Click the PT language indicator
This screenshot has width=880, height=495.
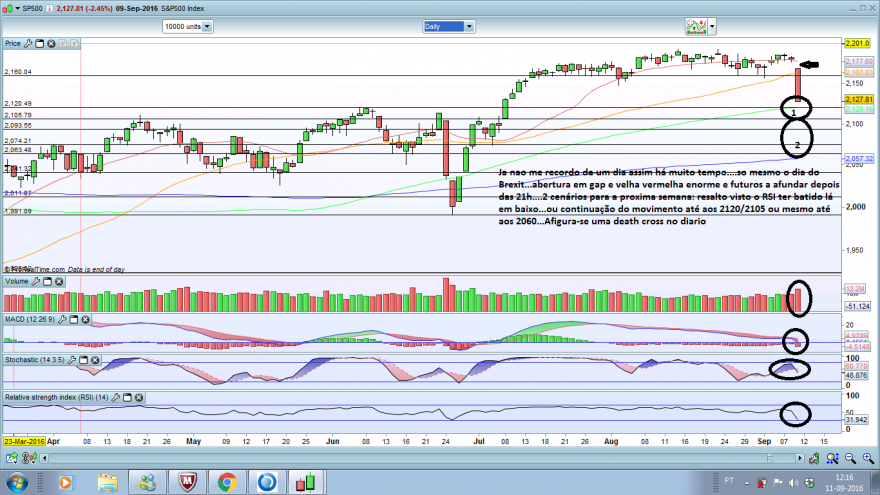pyautogui.click(x=729, y=481)
